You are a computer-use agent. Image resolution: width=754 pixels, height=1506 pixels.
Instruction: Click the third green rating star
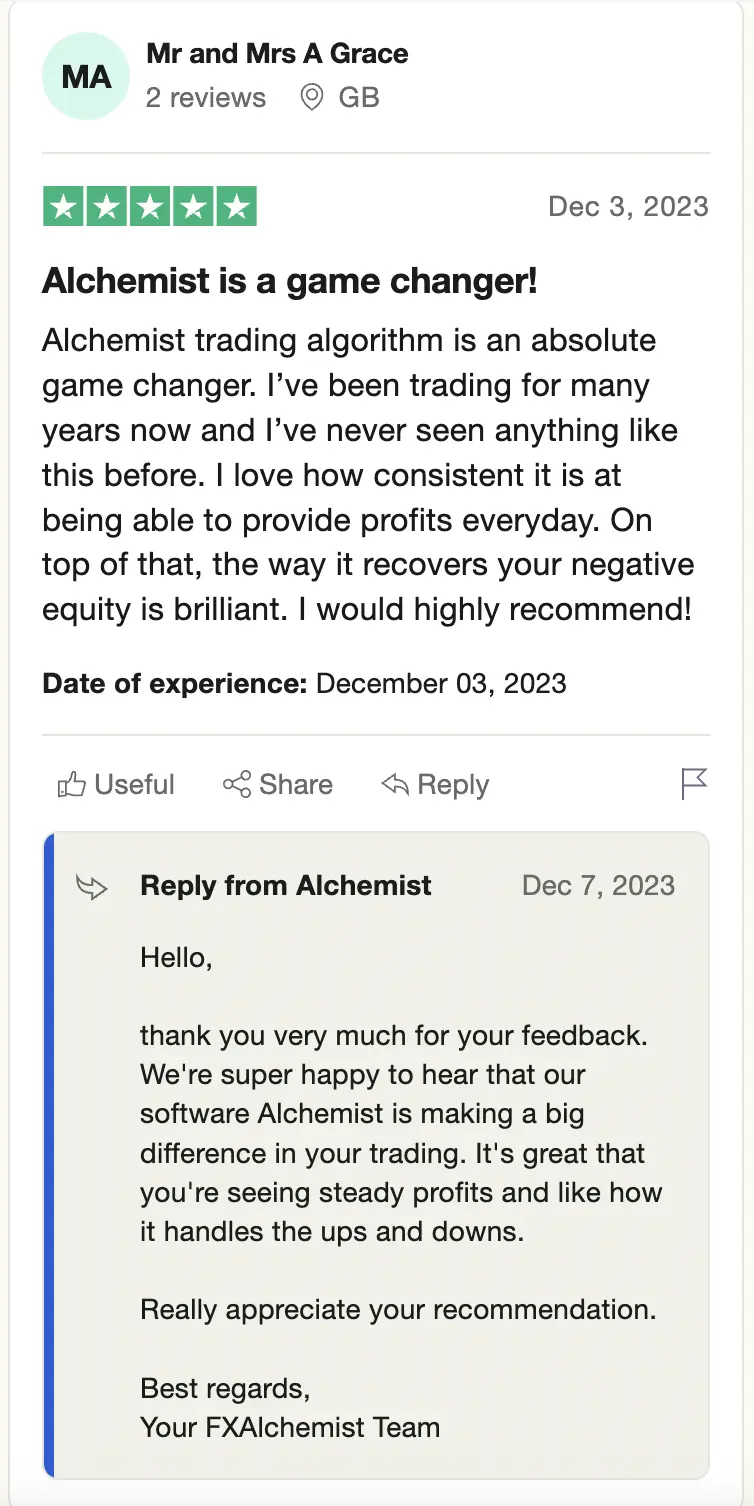[x=150, y=207]
